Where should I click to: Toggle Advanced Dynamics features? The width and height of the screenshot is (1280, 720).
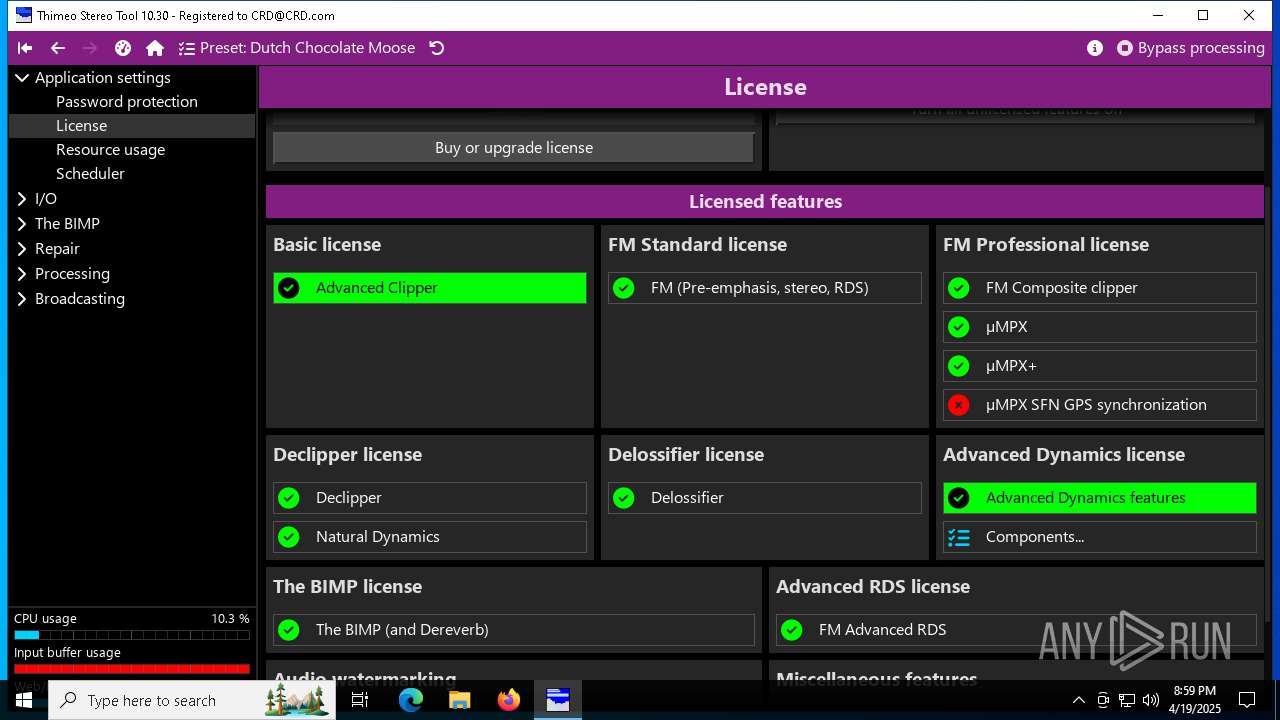coord(1100,498)
